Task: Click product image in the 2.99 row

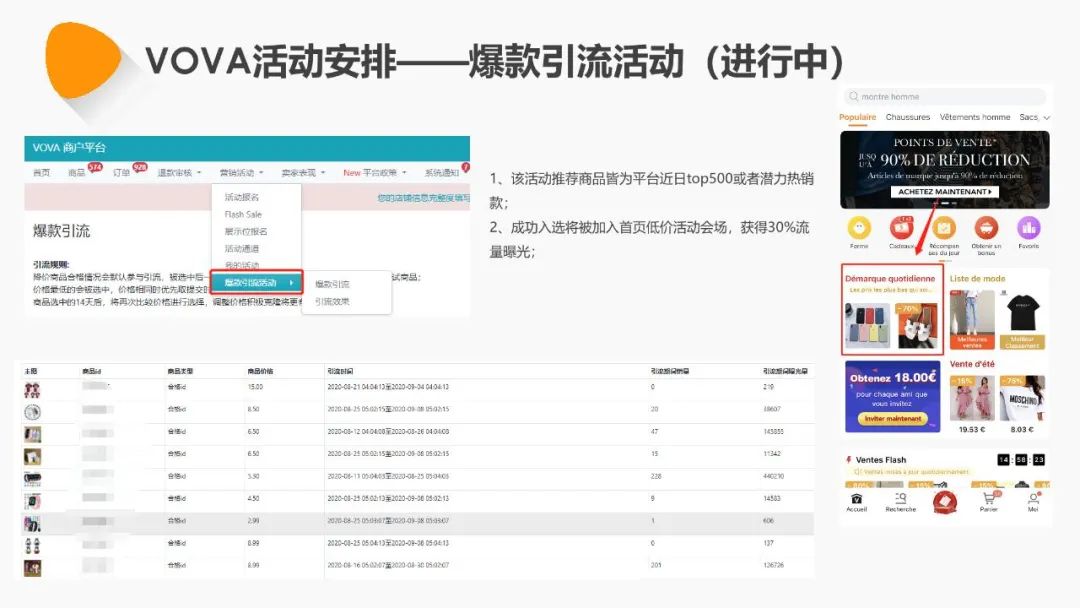Action: pos(32,524)
